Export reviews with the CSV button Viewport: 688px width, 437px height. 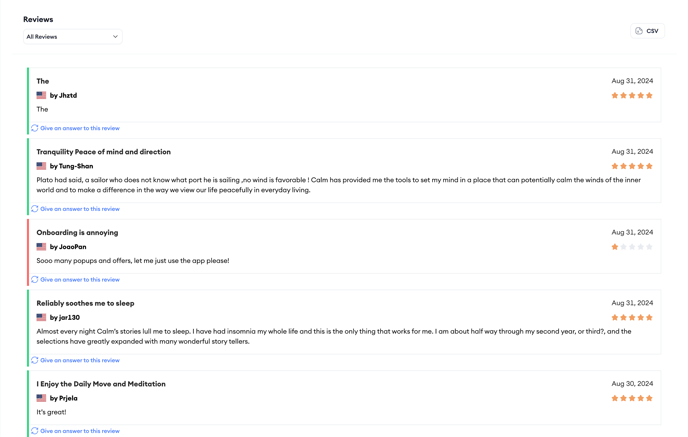647,31
